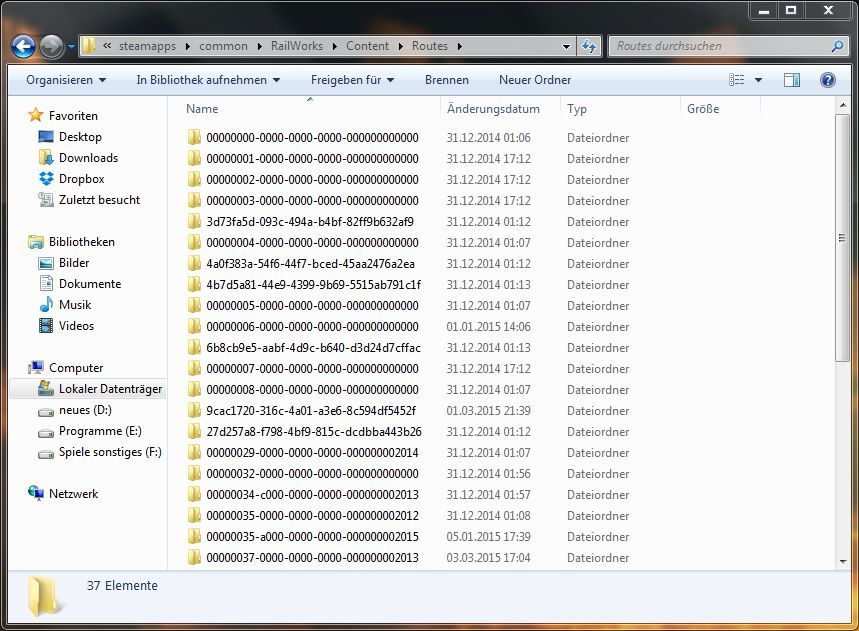Open address bar history dropdown arrow
The image size is (859, 631).
pyautogui.click(x=566, y=47)
